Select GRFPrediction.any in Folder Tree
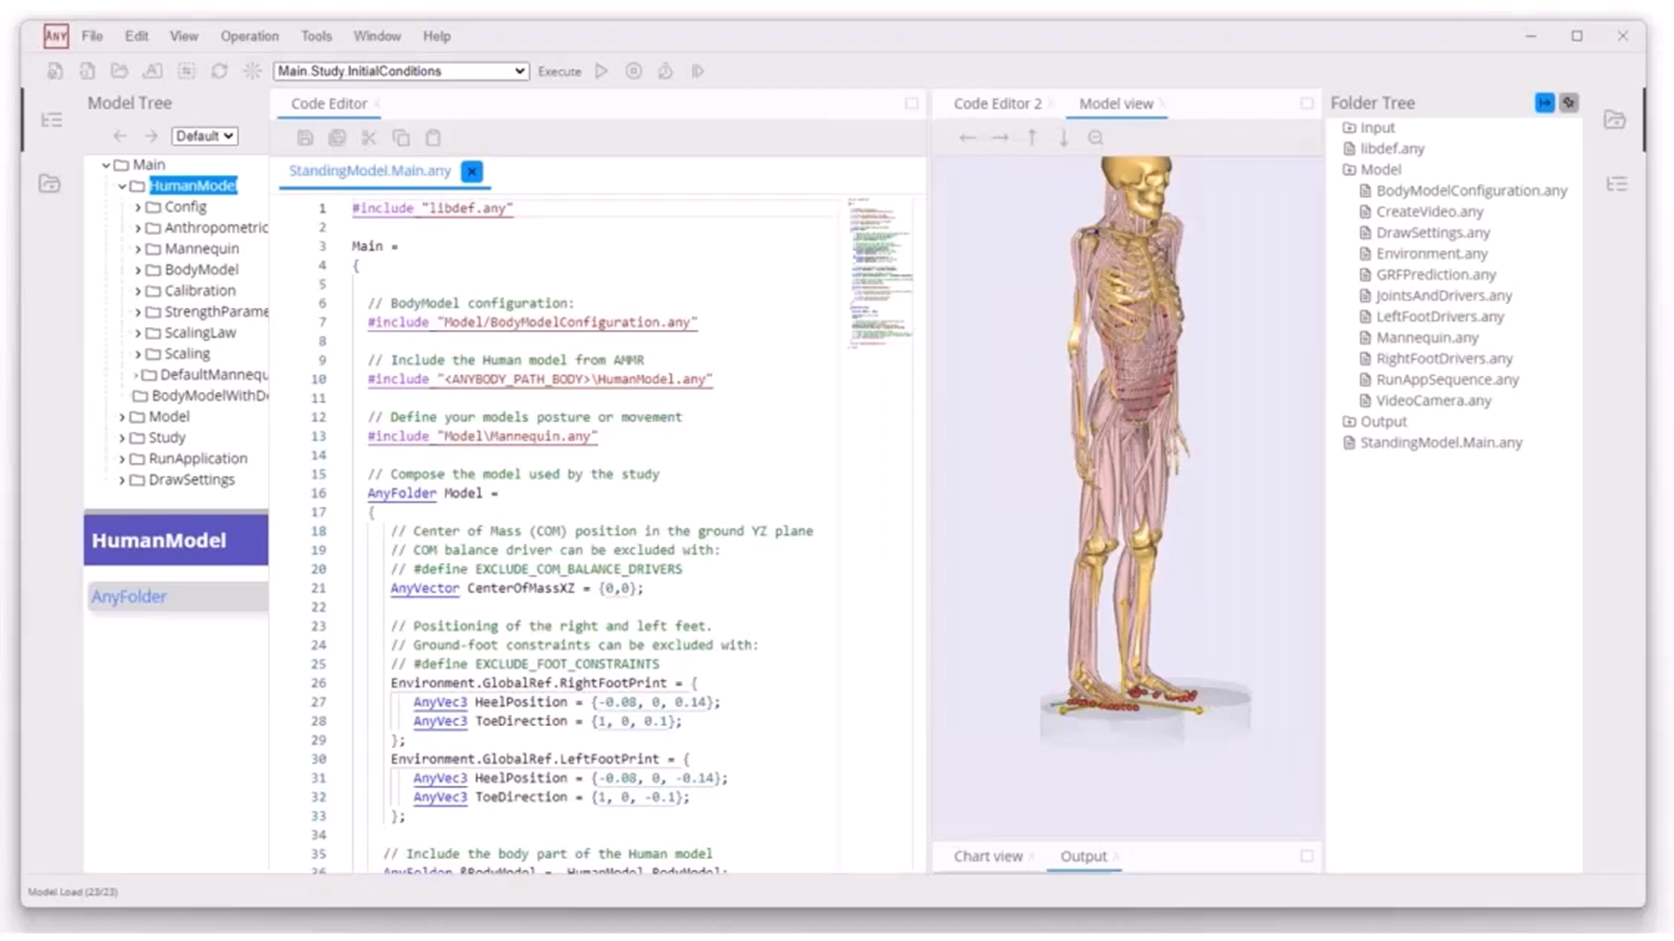Image resolution: width=1674 pixels, height=941 pixels. click(x=1435, y=274)
